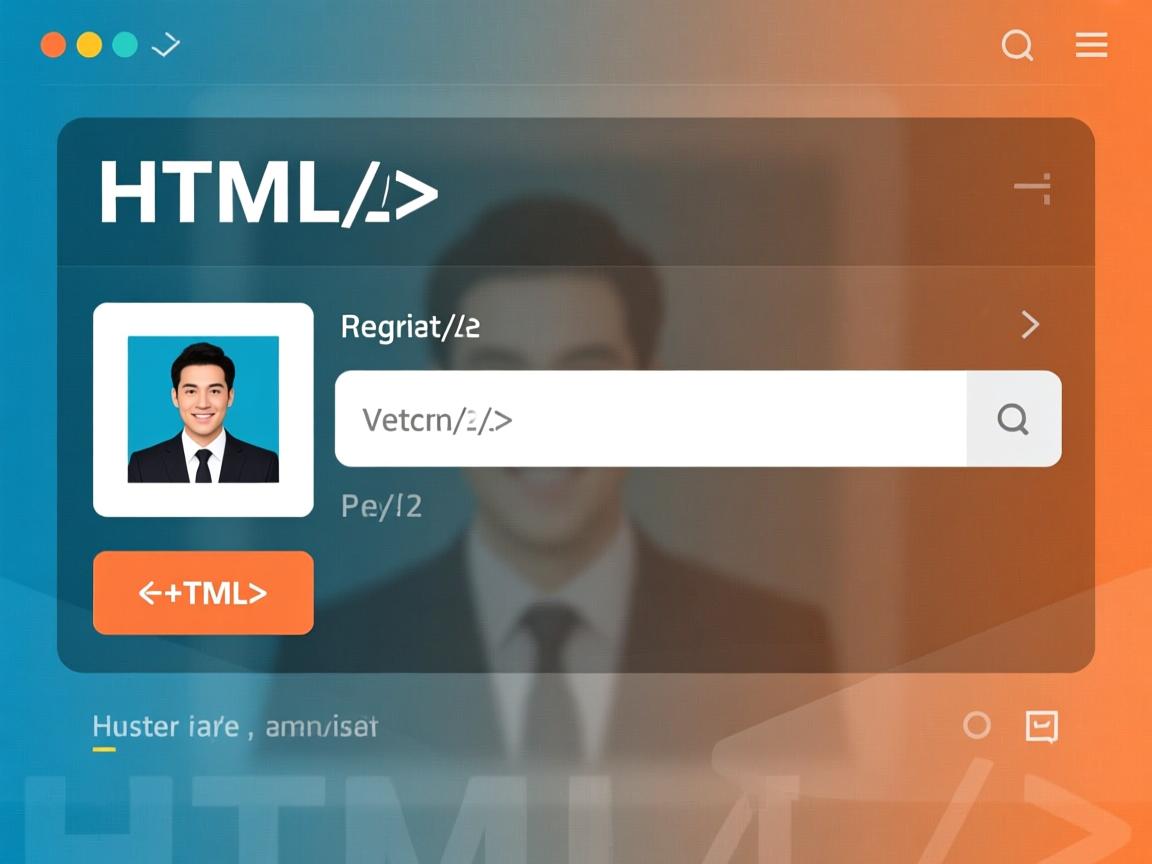Focus the Vetcrn search input field
Image resolution: width=1152 pixels, height=864 pixels.
651,419
